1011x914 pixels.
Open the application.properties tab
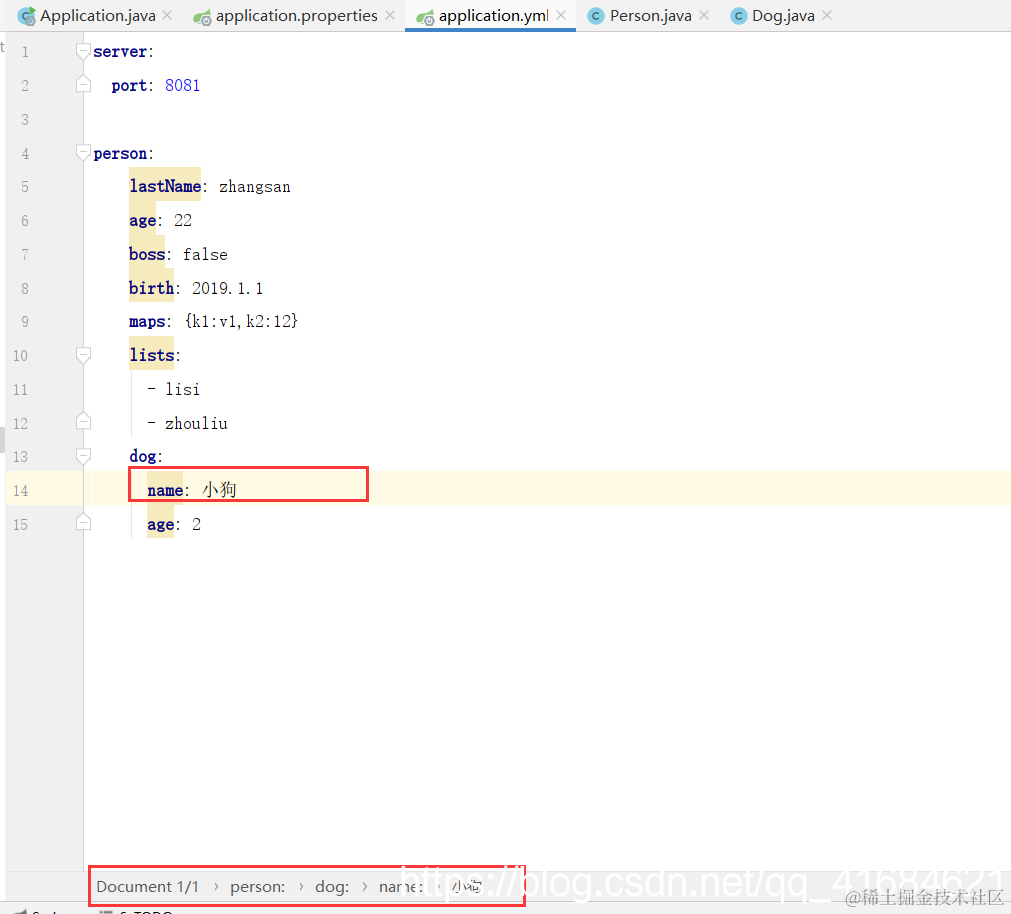coord(297,15)
